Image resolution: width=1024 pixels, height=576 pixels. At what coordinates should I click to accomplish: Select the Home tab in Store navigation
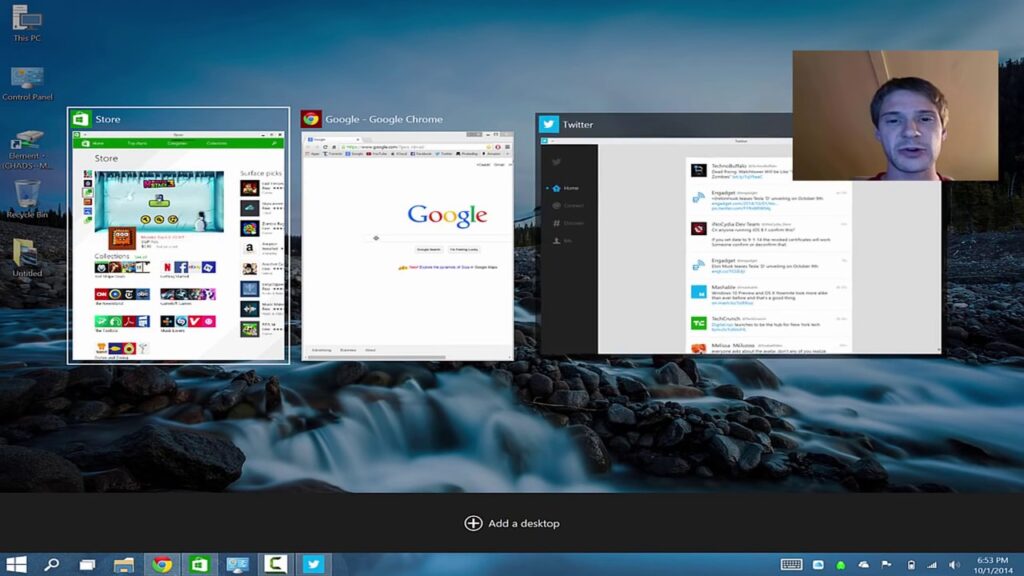(x=98, y=143)
